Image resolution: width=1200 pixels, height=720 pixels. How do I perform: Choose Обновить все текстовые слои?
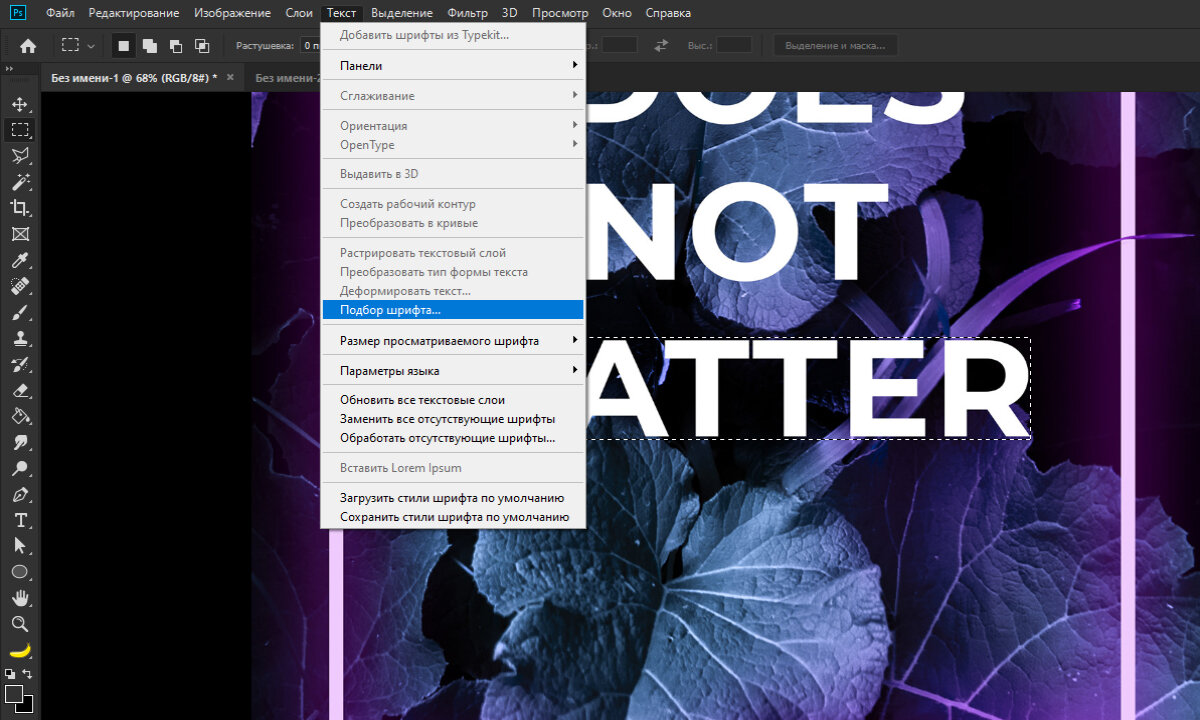pyautogui.click(x=453, y=400)
